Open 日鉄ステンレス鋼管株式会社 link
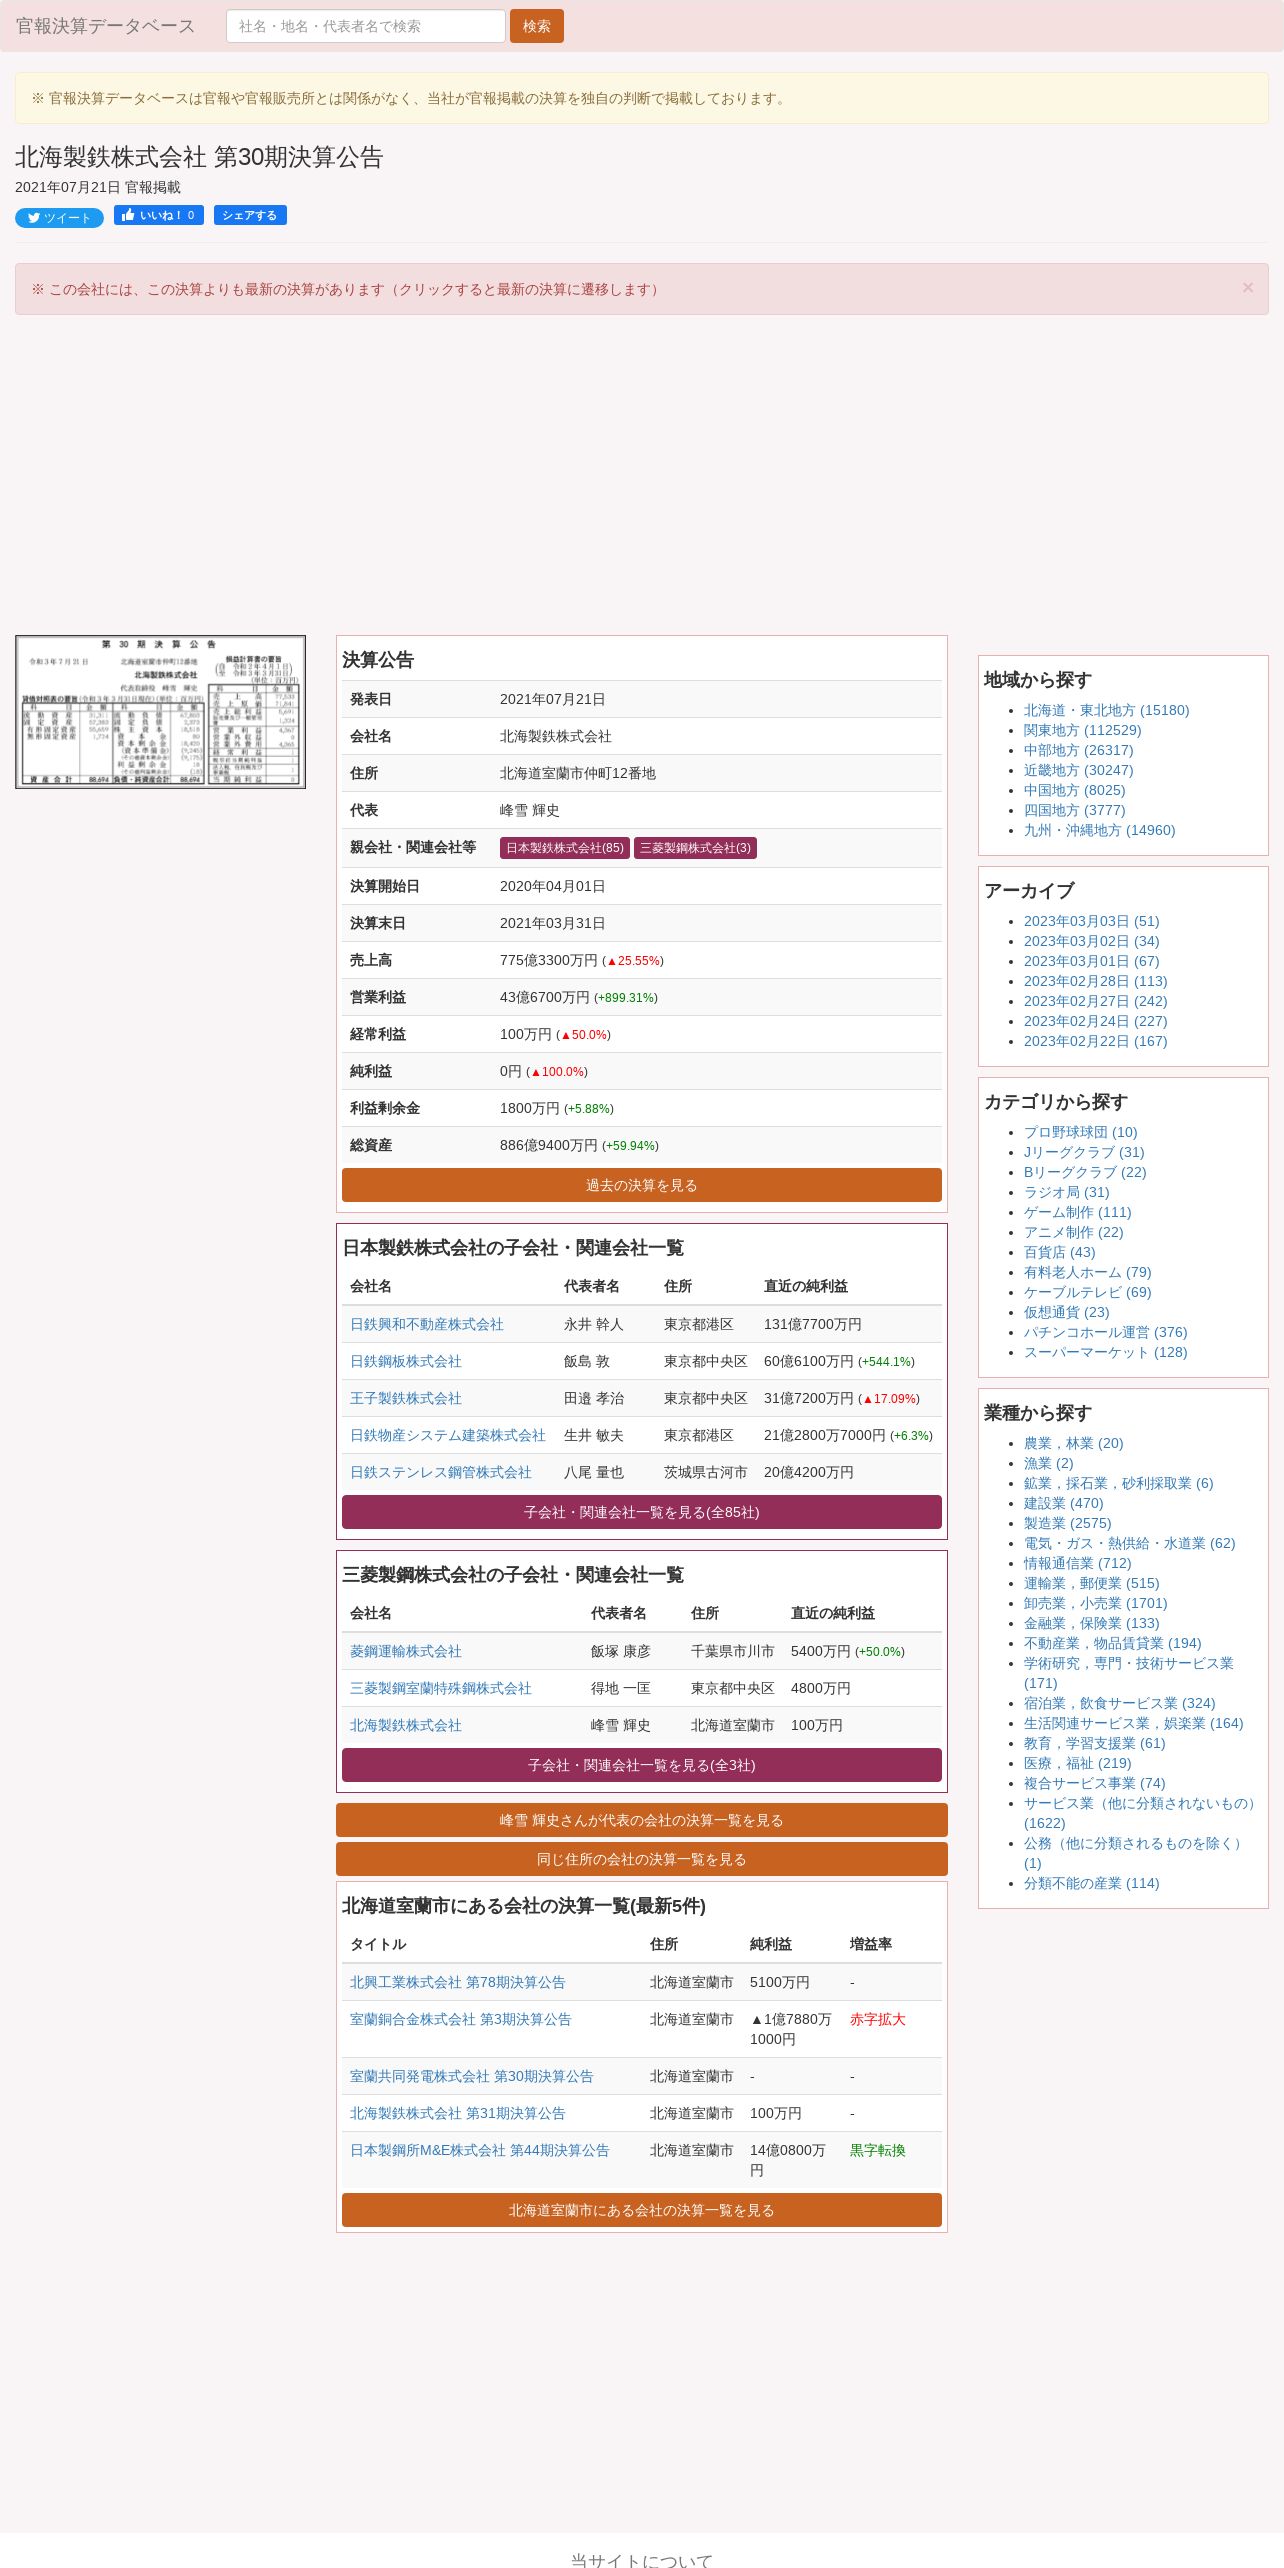Screen dimensions: 1284x2568 pos(441,1472)
